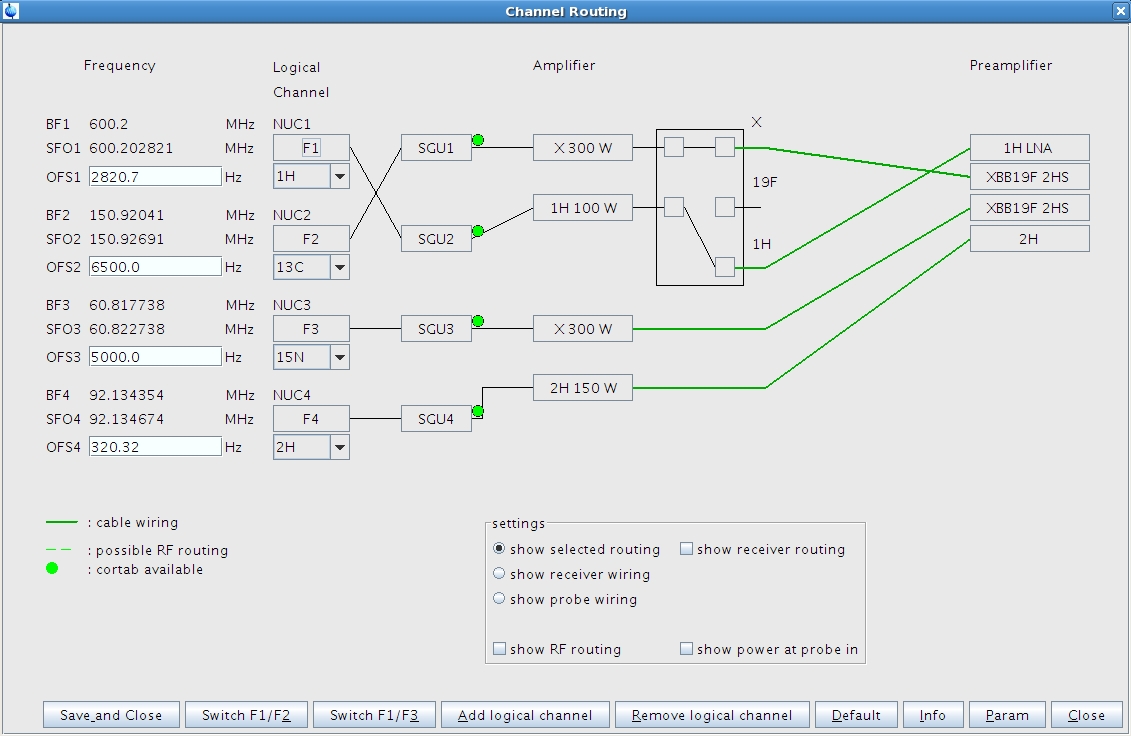Click the 2H preamplifier box

coord(1029,238)
